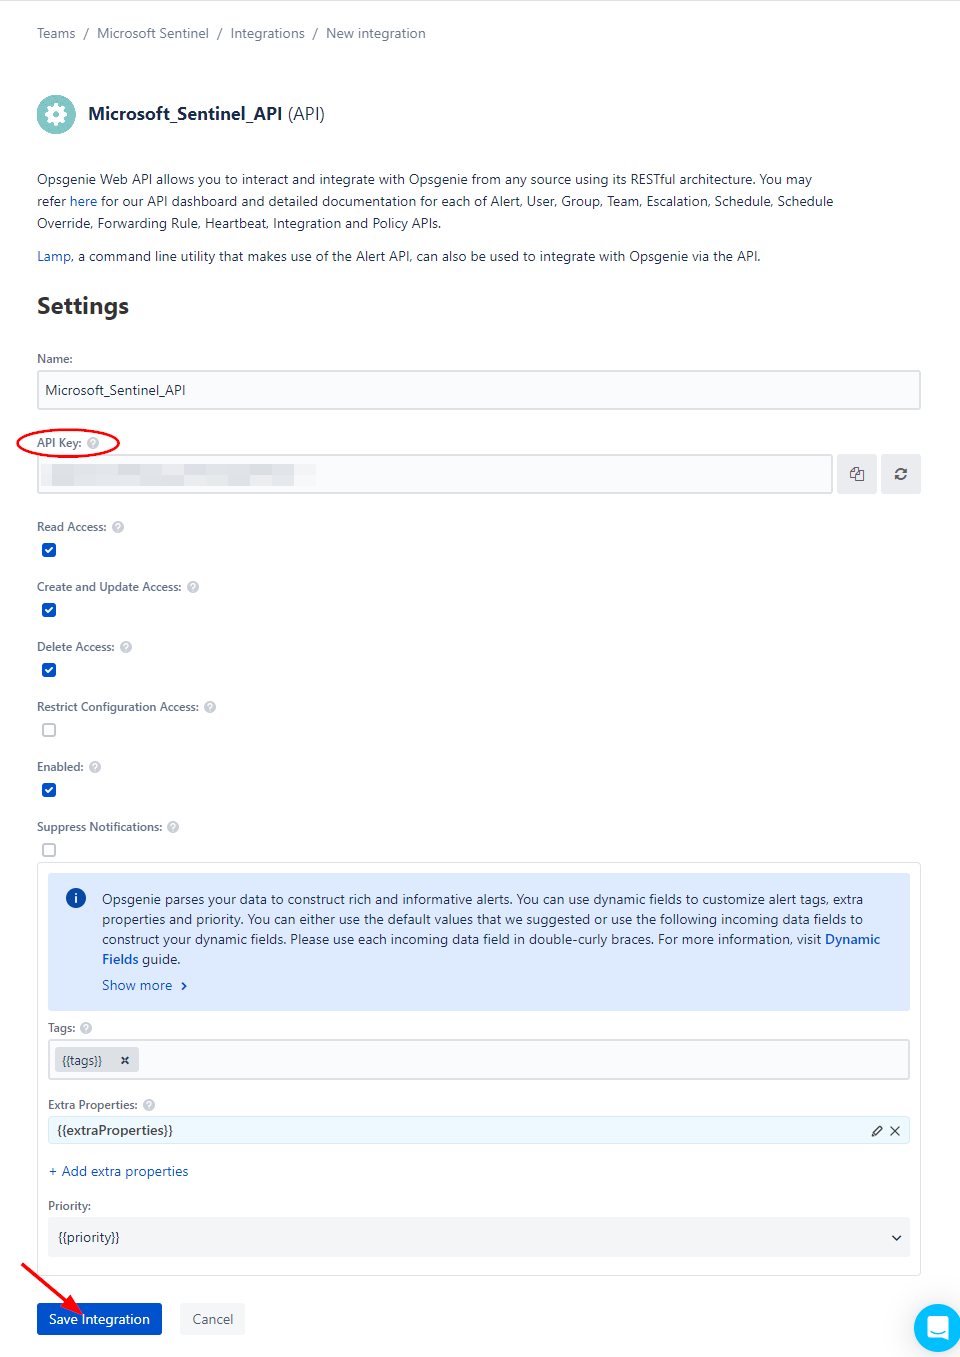The image size is (960, 1357).
Task: Click the Settings heading
Action: [83, 306]
